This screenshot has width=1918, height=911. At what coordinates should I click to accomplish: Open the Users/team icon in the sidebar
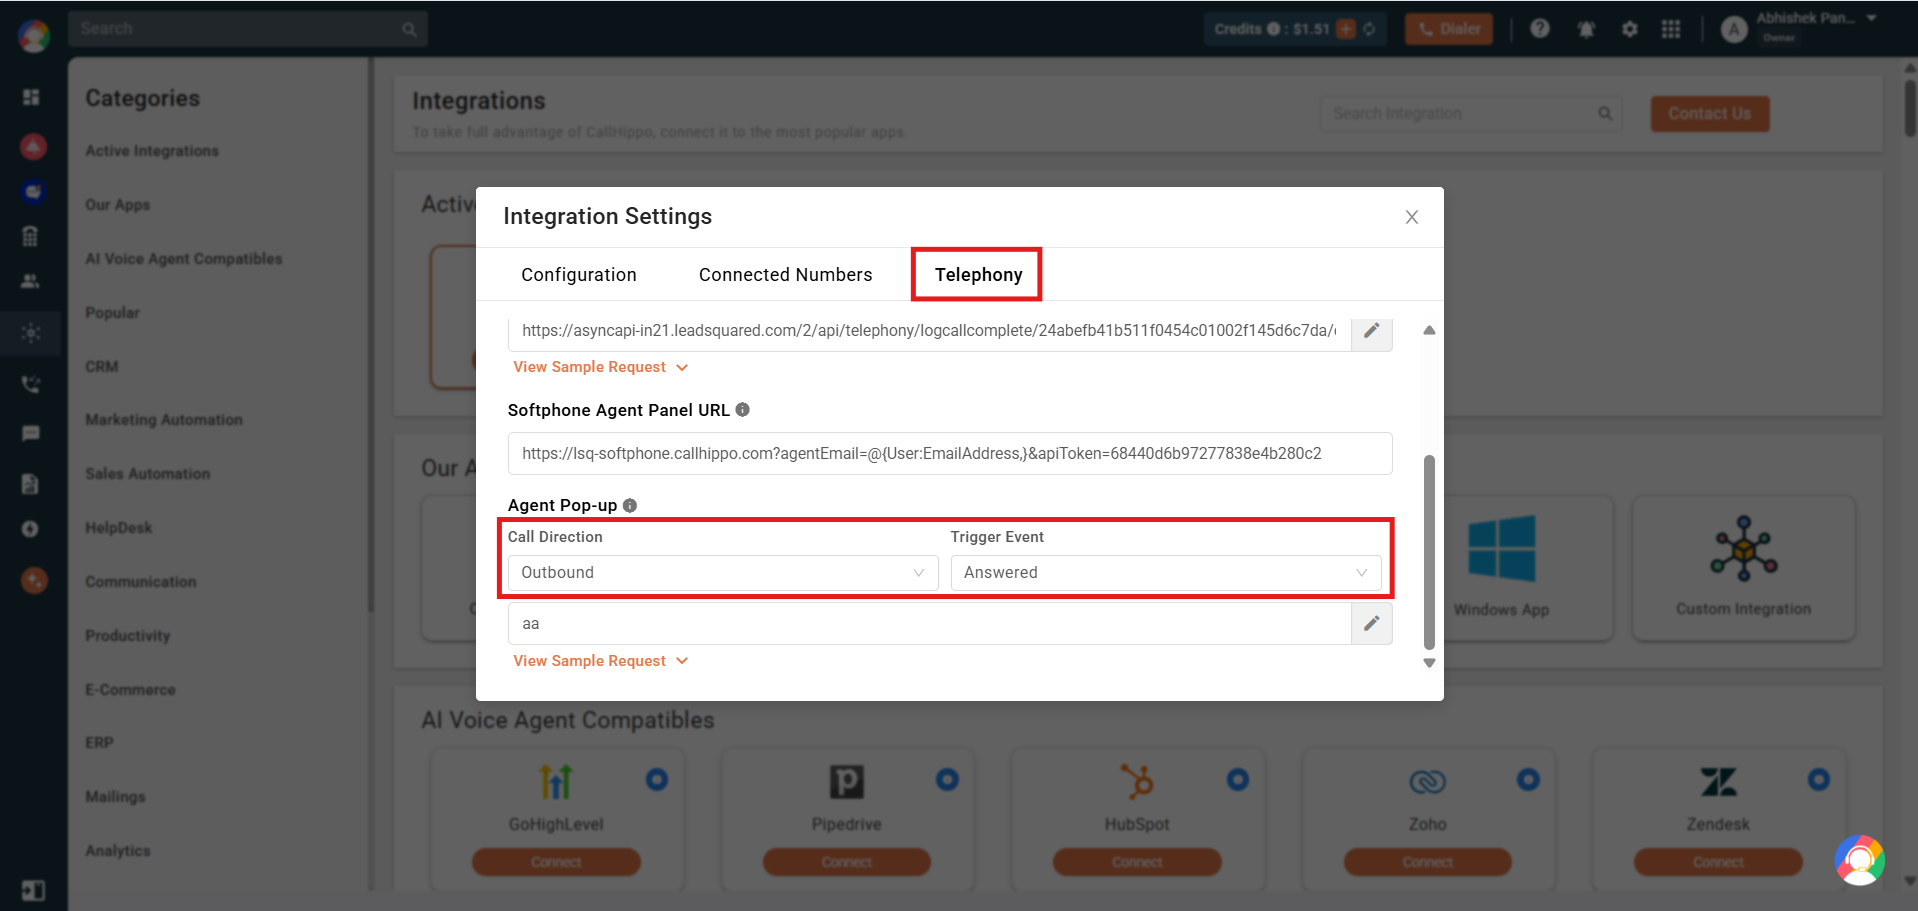(x=31, y=281)
